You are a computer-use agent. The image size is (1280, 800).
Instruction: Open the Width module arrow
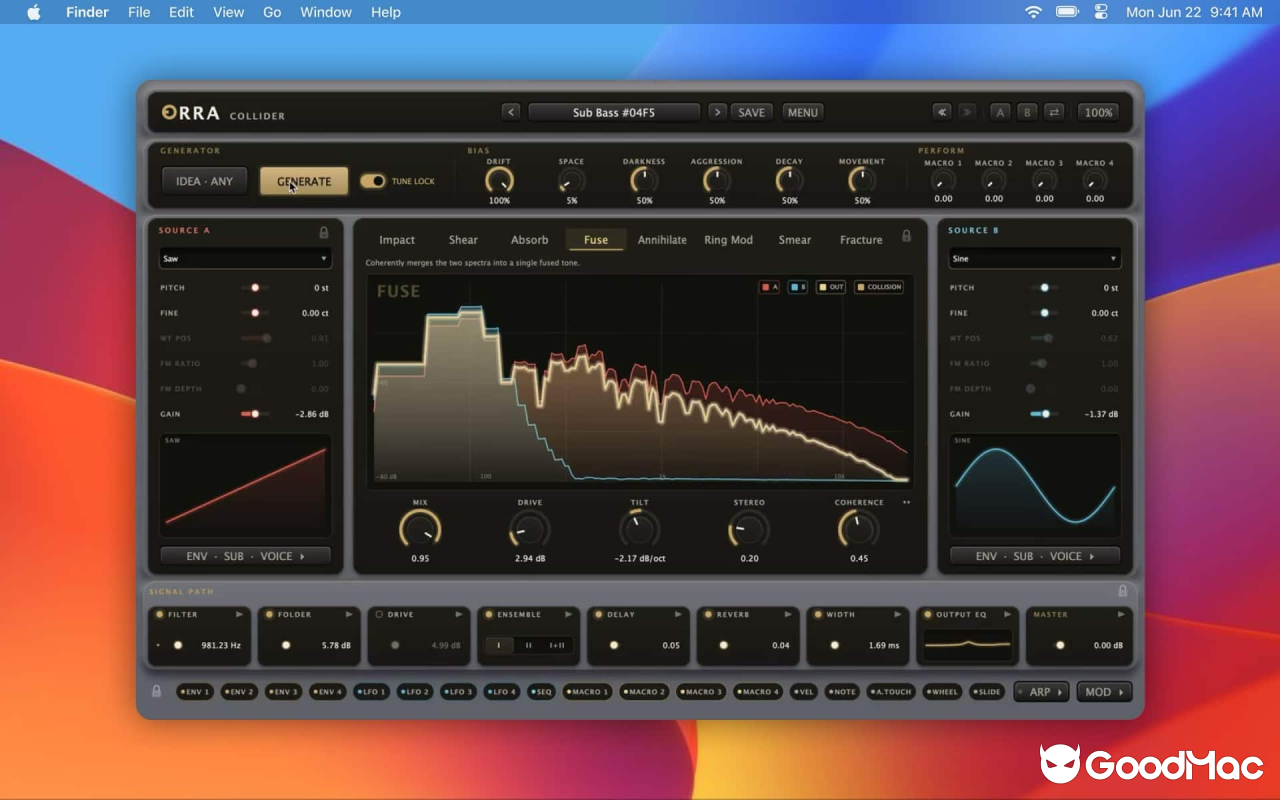(x=899, y=614)
